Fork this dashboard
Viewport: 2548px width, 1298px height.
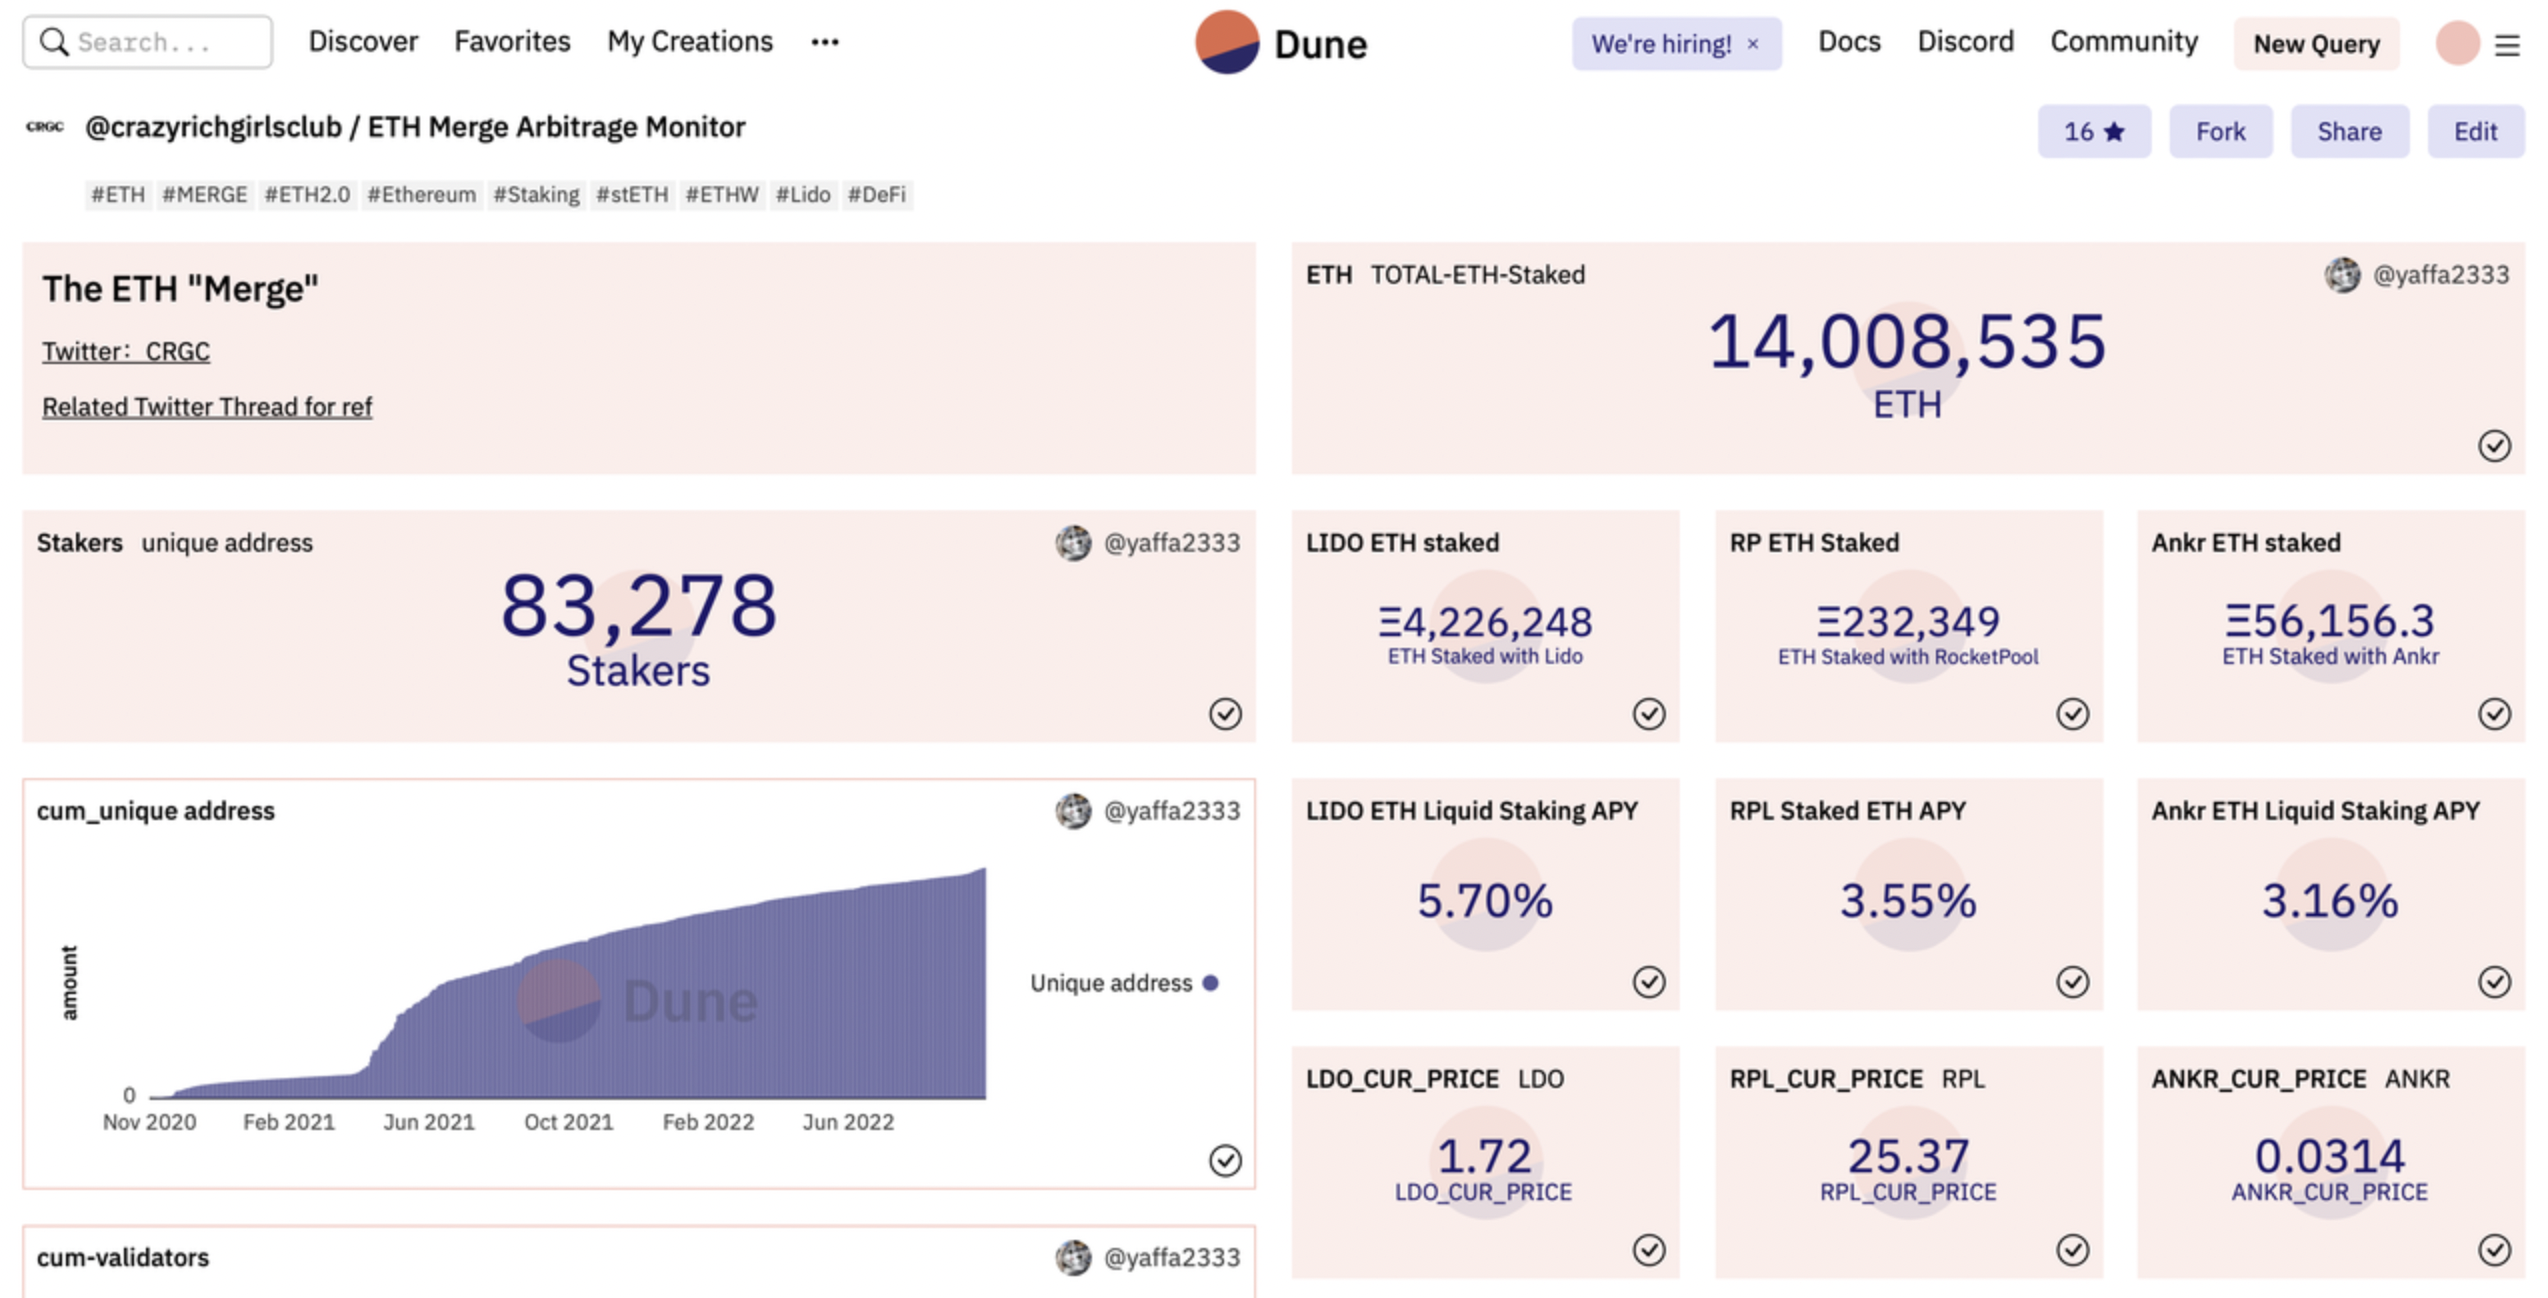coord(2220,131)
